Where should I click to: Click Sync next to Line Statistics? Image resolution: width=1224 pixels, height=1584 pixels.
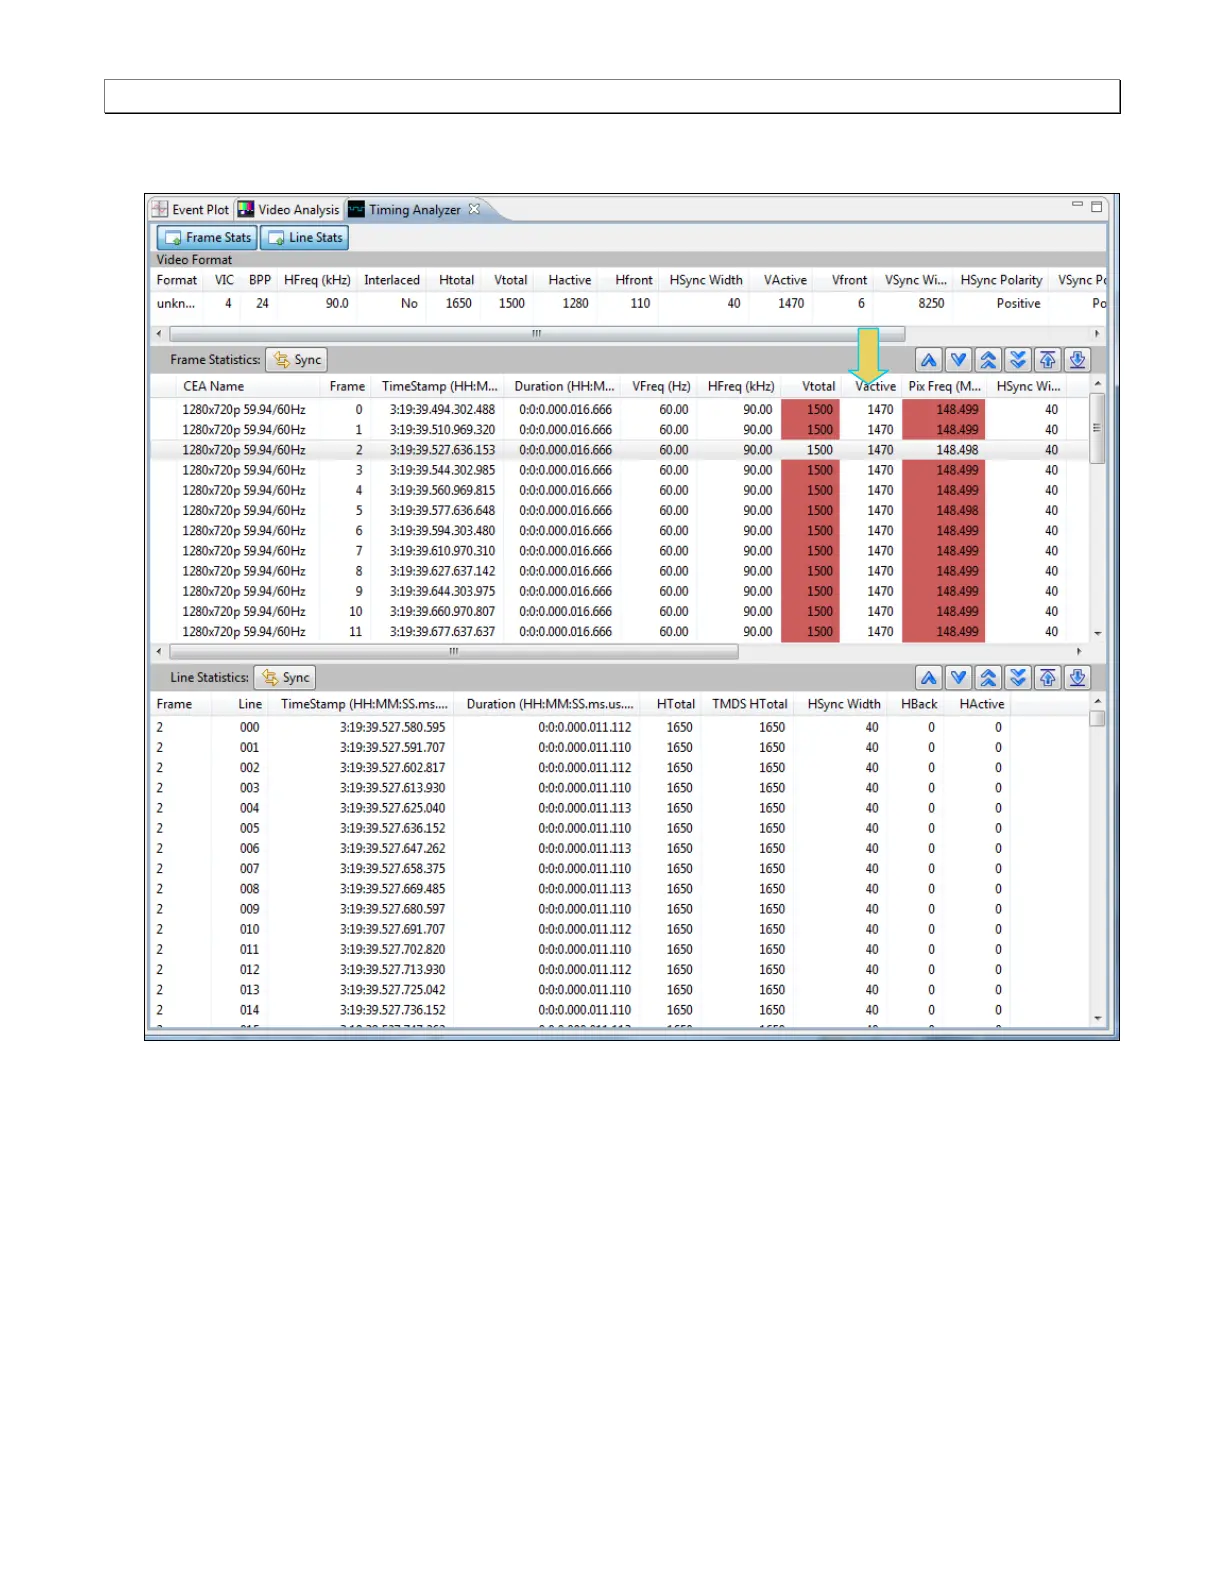(x=285, y=678)
